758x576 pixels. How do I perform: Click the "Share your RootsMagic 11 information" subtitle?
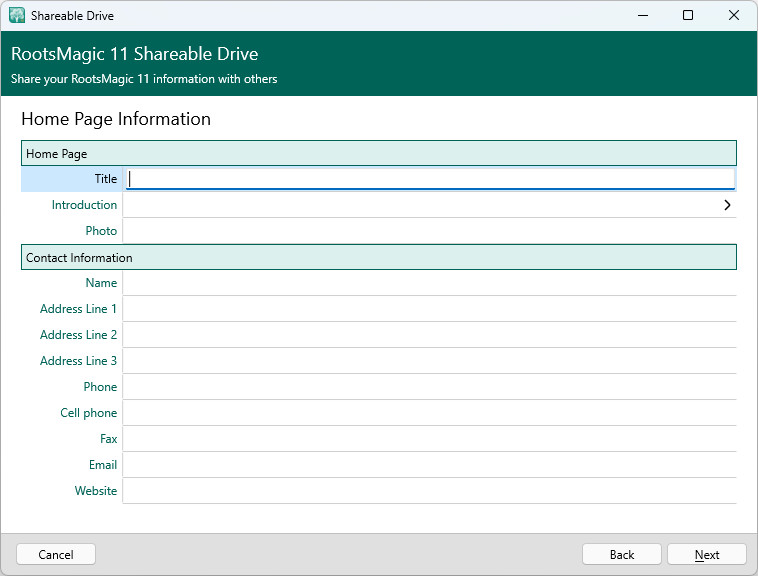(x=144, y=79)
